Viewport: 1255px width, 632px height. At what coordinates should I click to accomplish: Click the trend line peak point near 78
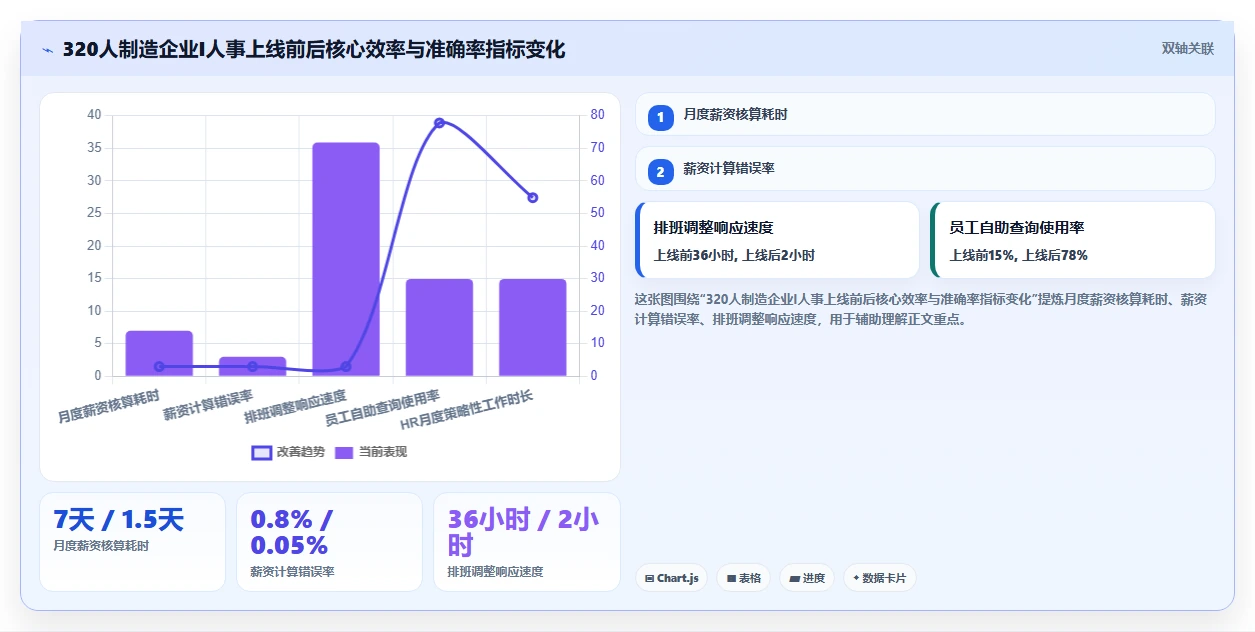[x=439, y=123]
